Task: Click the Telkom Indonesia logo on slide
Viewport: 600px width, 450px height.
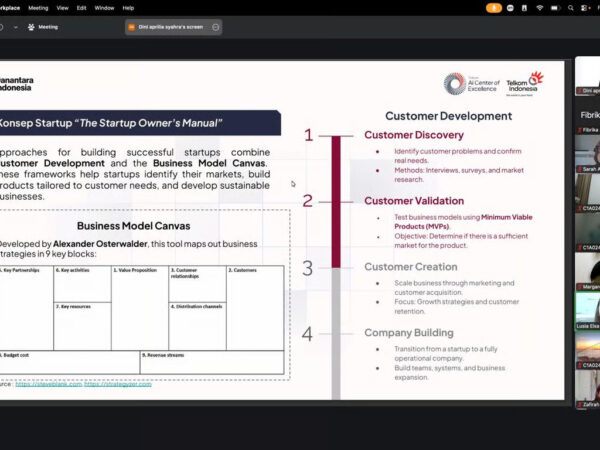Action: click(524, 83)
